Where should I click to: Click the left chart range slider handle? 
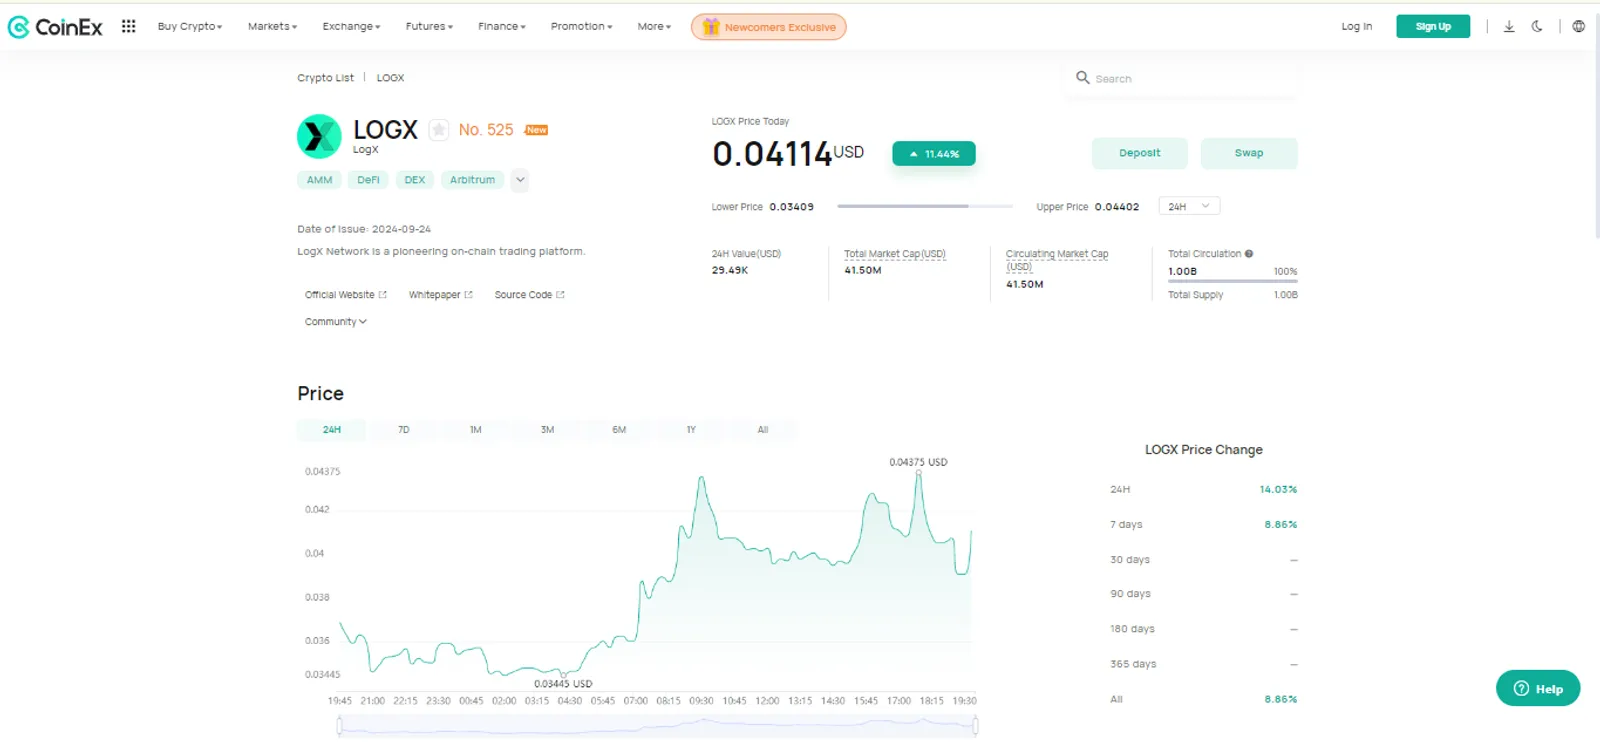(x=339, y=725)
